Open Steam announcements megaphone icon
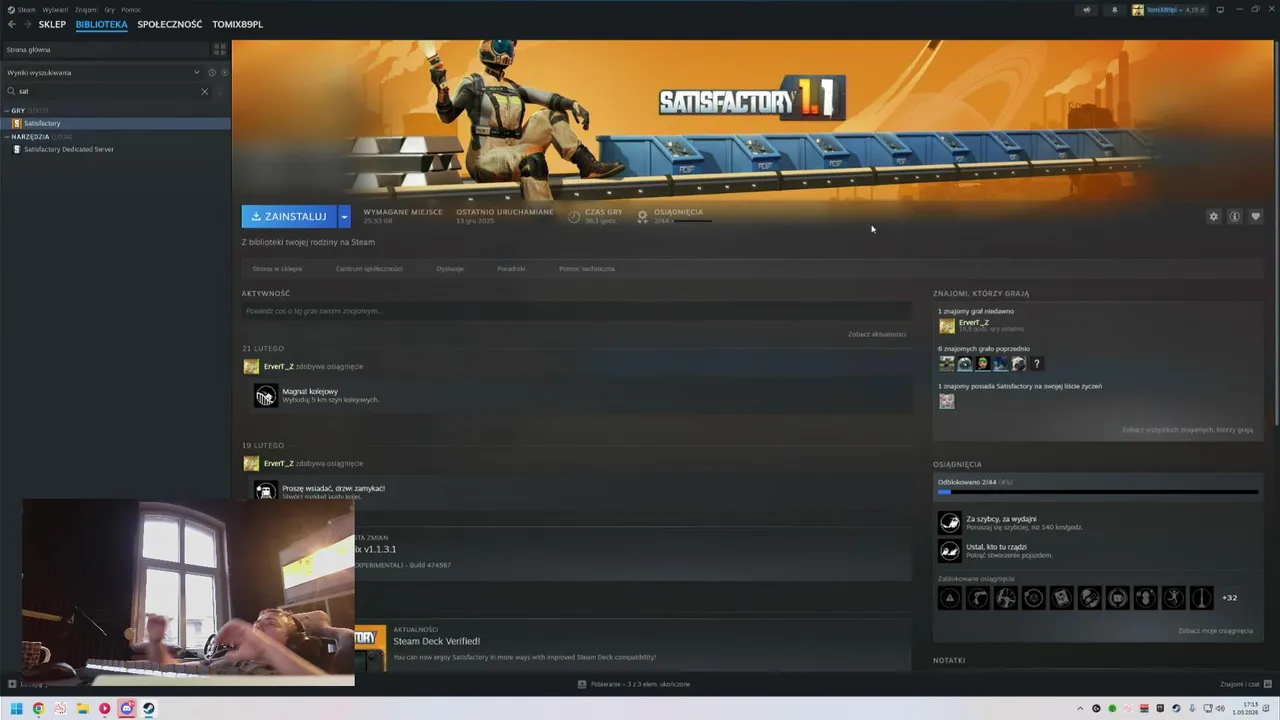 tap(1087, 10)
